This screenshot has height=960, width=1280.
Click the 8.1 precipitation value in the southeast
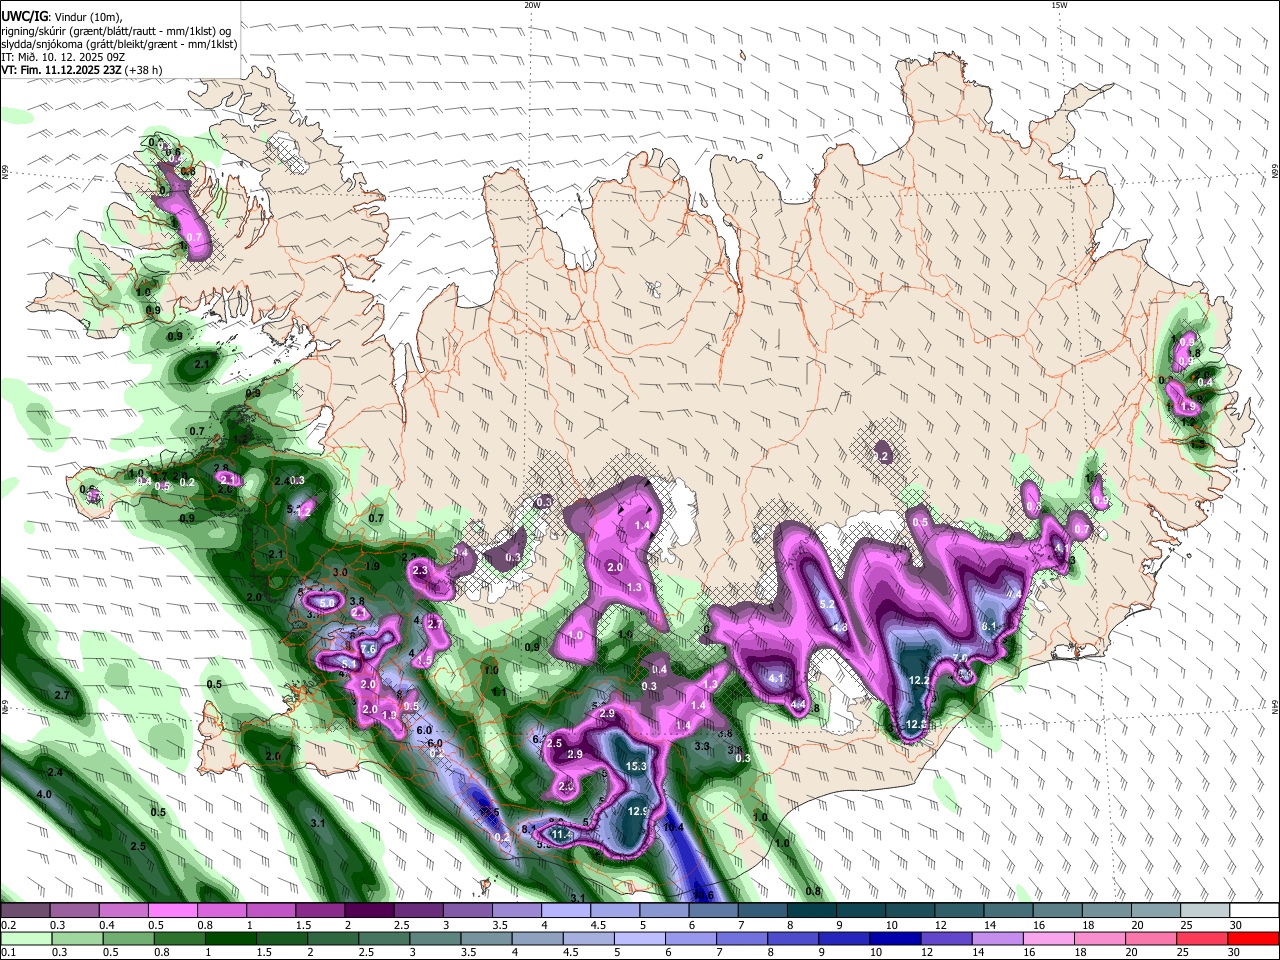[x=990, y=626]
